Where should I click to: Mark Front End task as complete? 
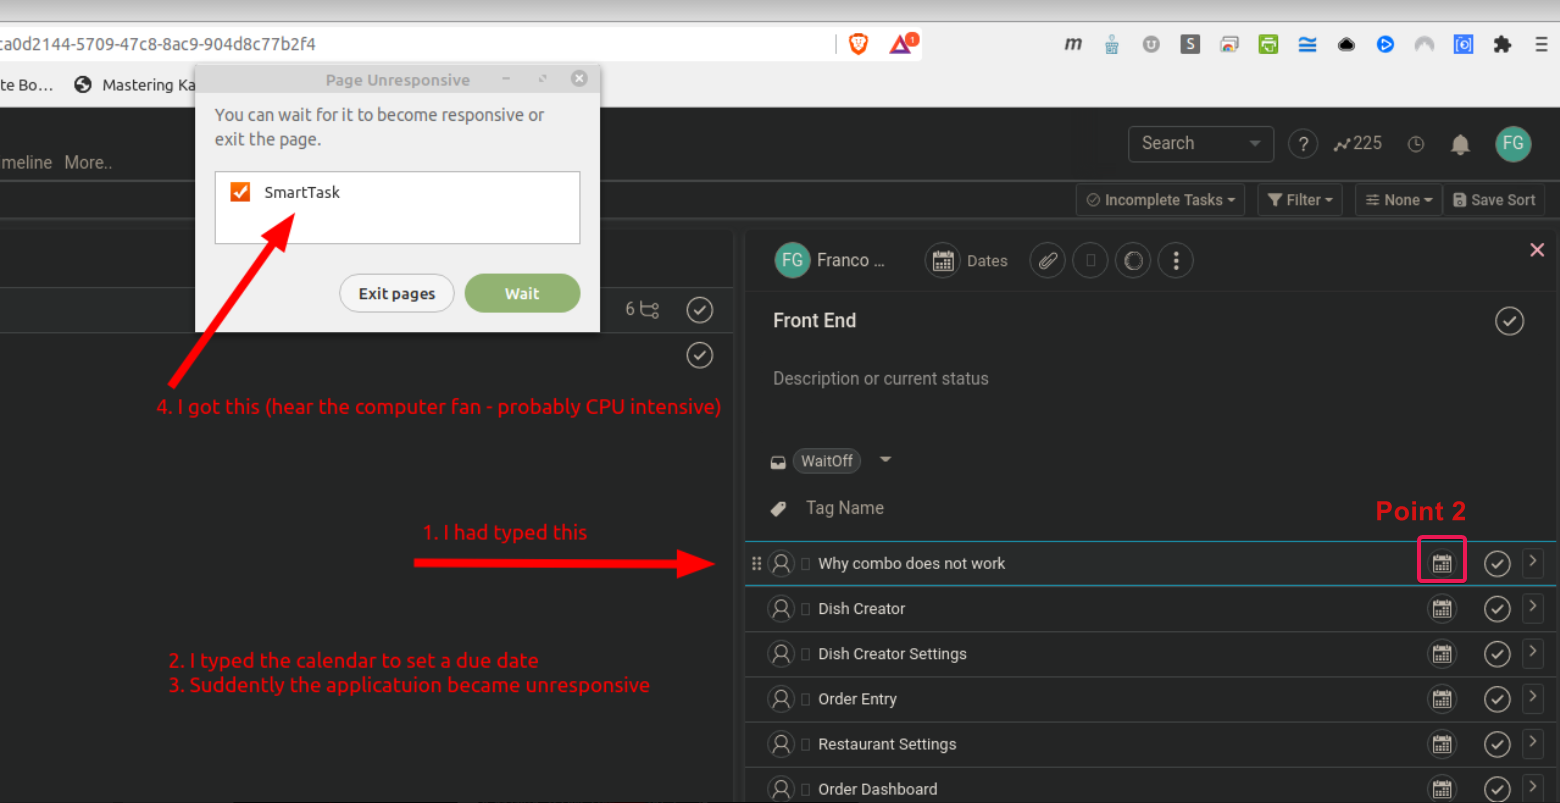(x=1509, y=321)
